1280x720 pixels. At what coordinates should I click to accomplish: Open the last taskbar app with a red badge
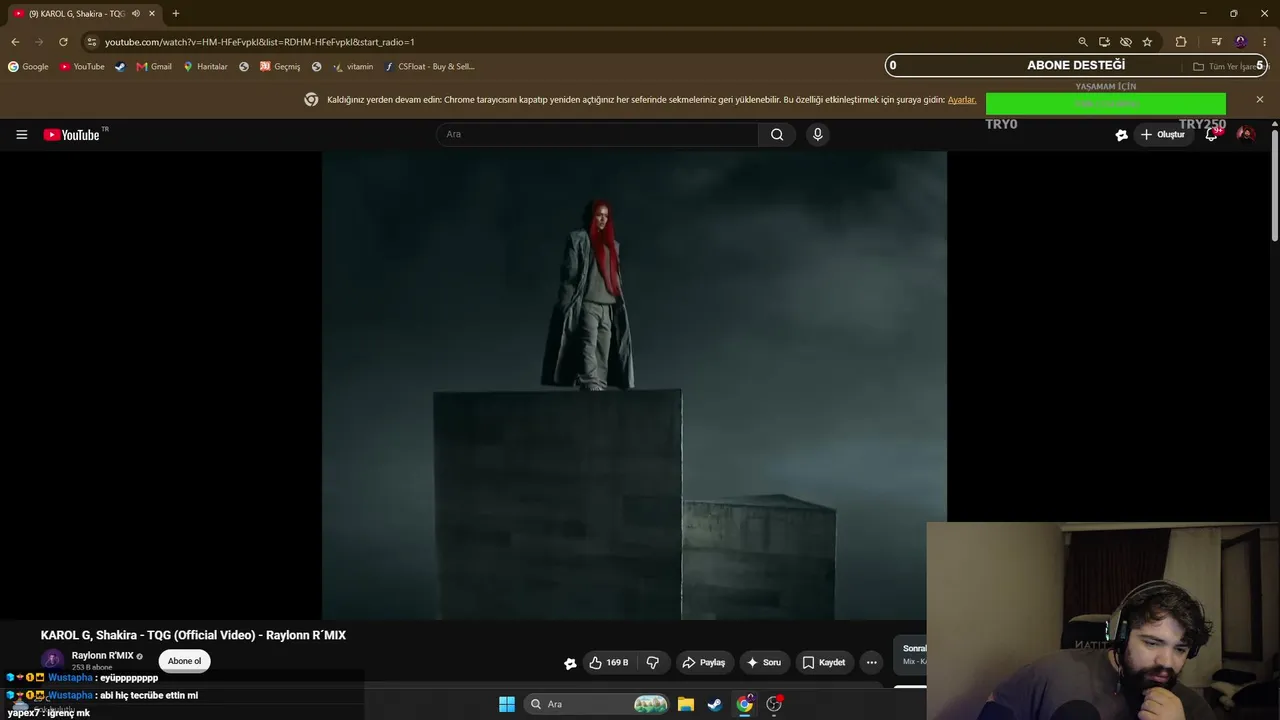774,704
